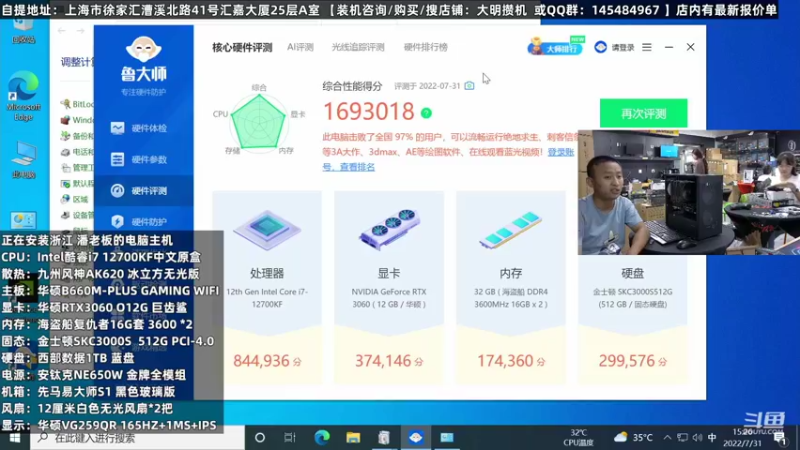Click text NVIDIA GeForce RTX 3060
The width and height of the screenshot is (800, 450).
pos(389,298)
